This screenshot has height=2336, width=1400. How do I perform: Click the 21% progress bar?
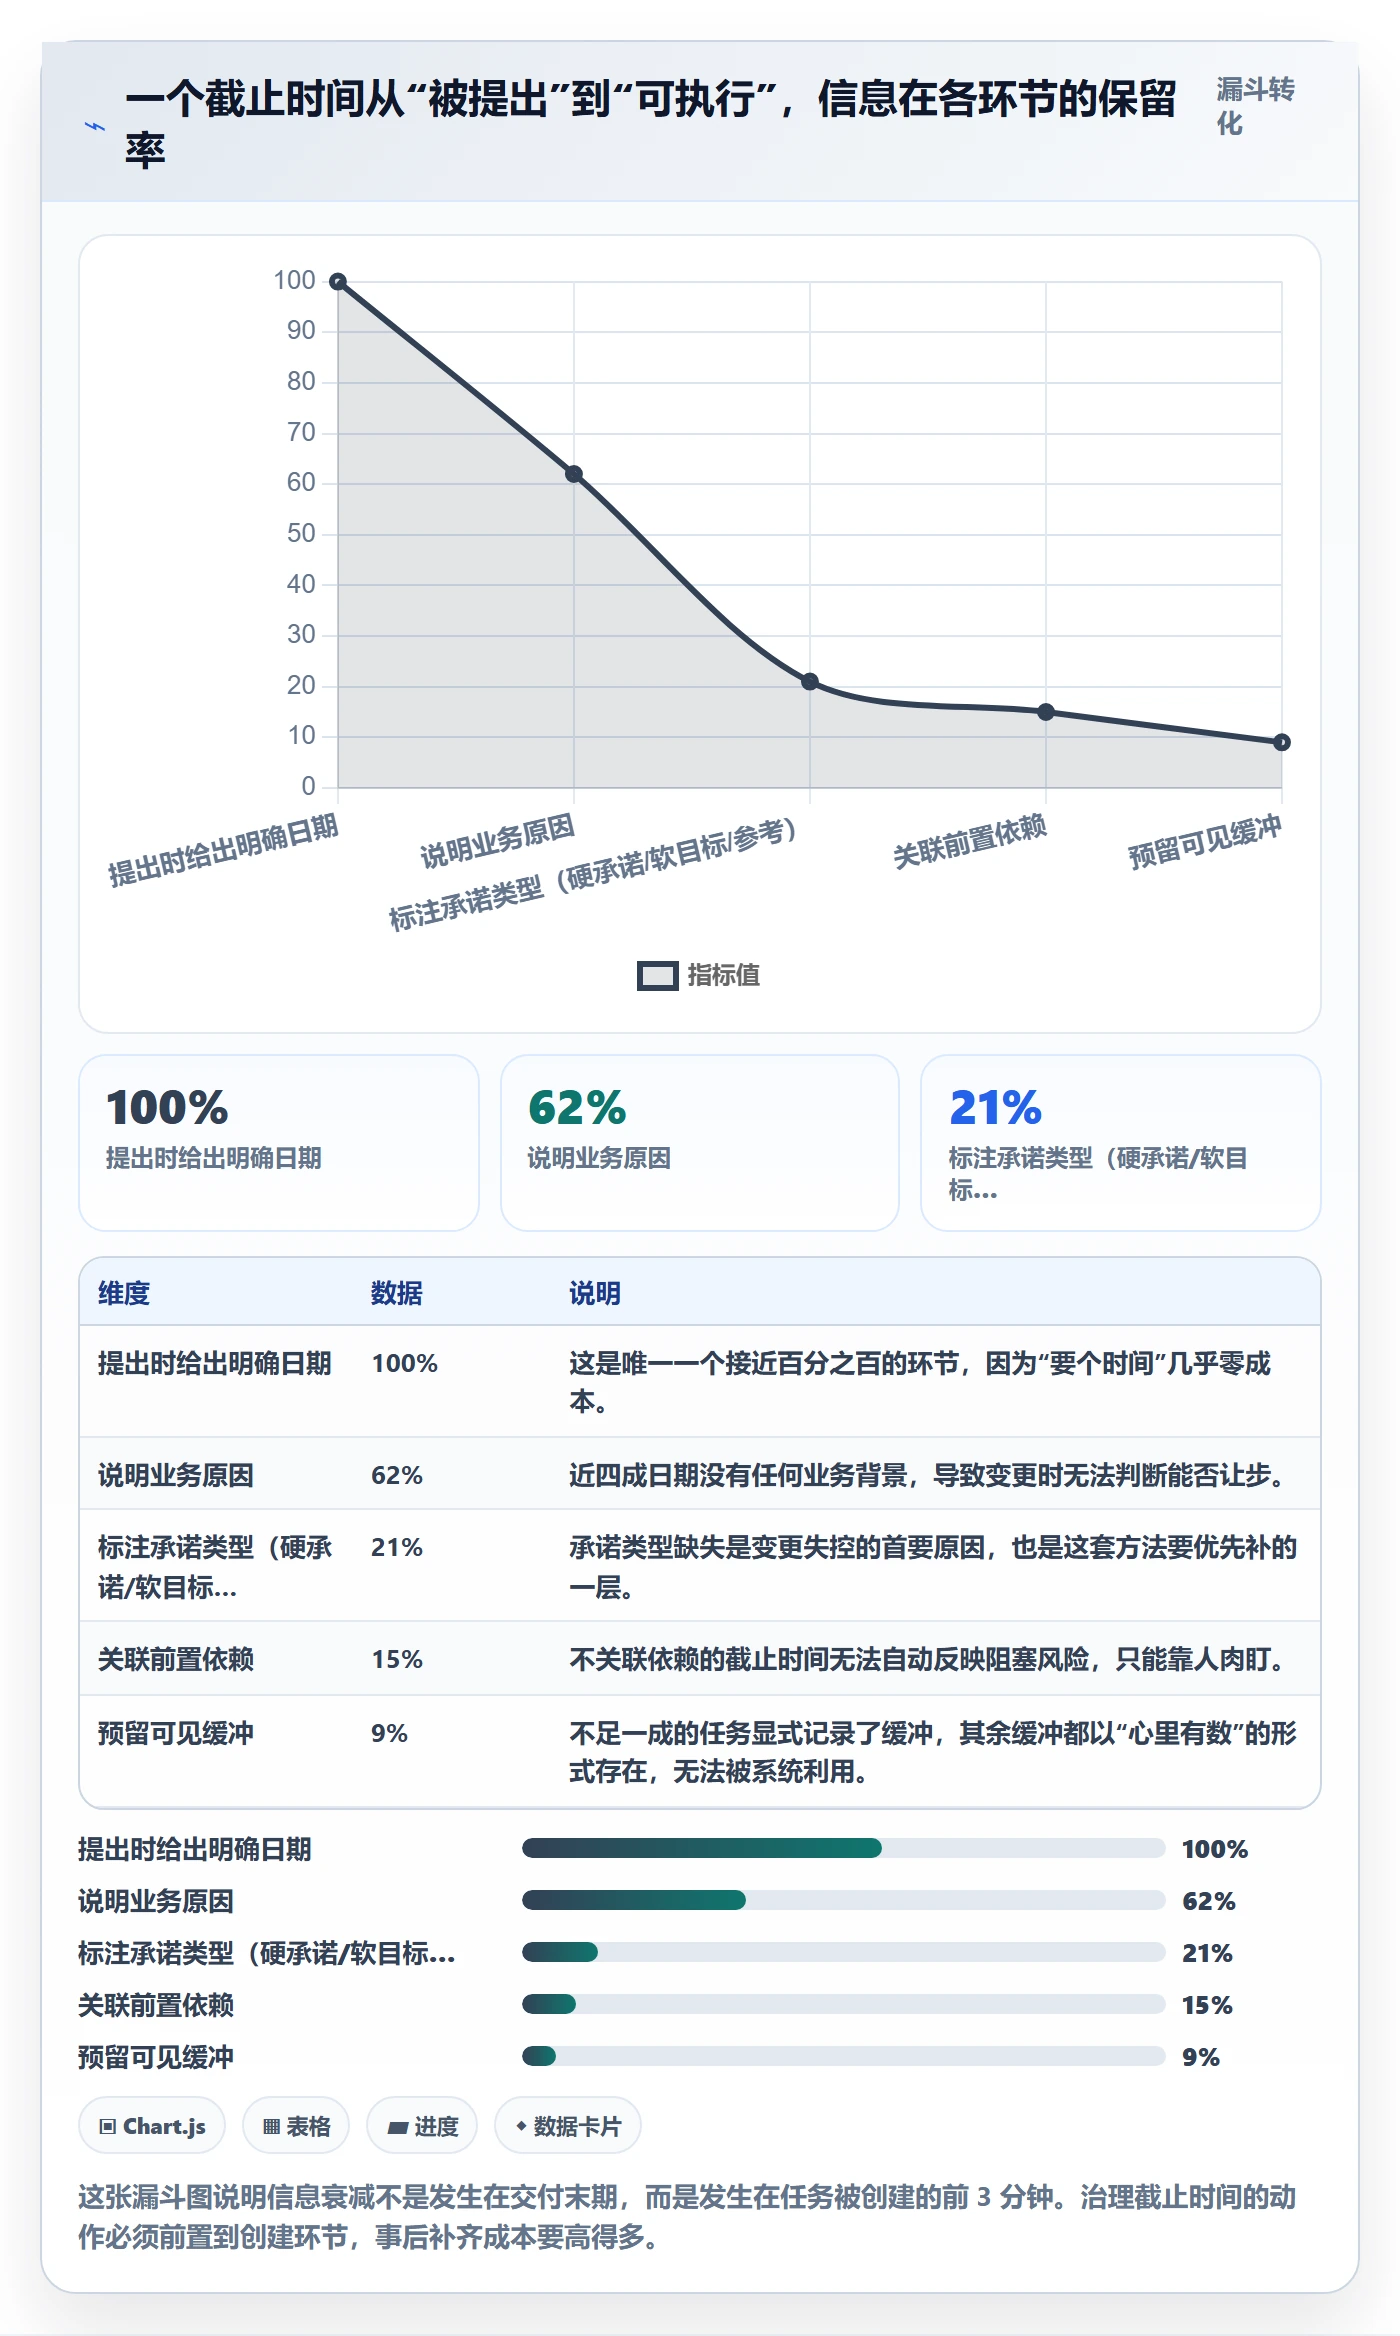(x=843, y=1952)
